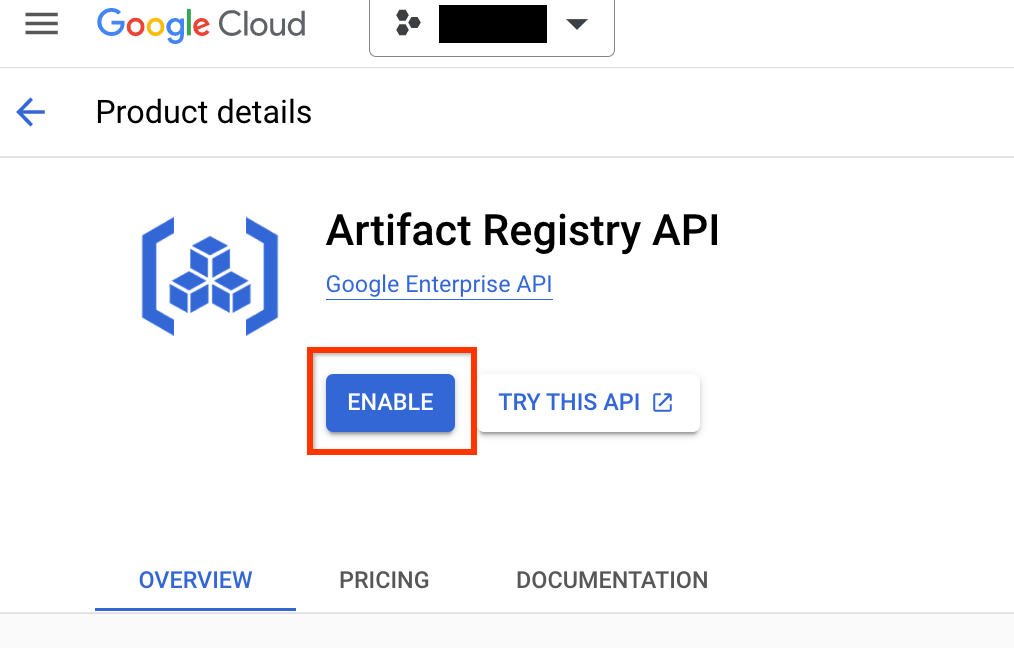Viewport: 1014px width, 648px height.
Task: Click the blue underlined link below the title
Action: coord(439,284)
